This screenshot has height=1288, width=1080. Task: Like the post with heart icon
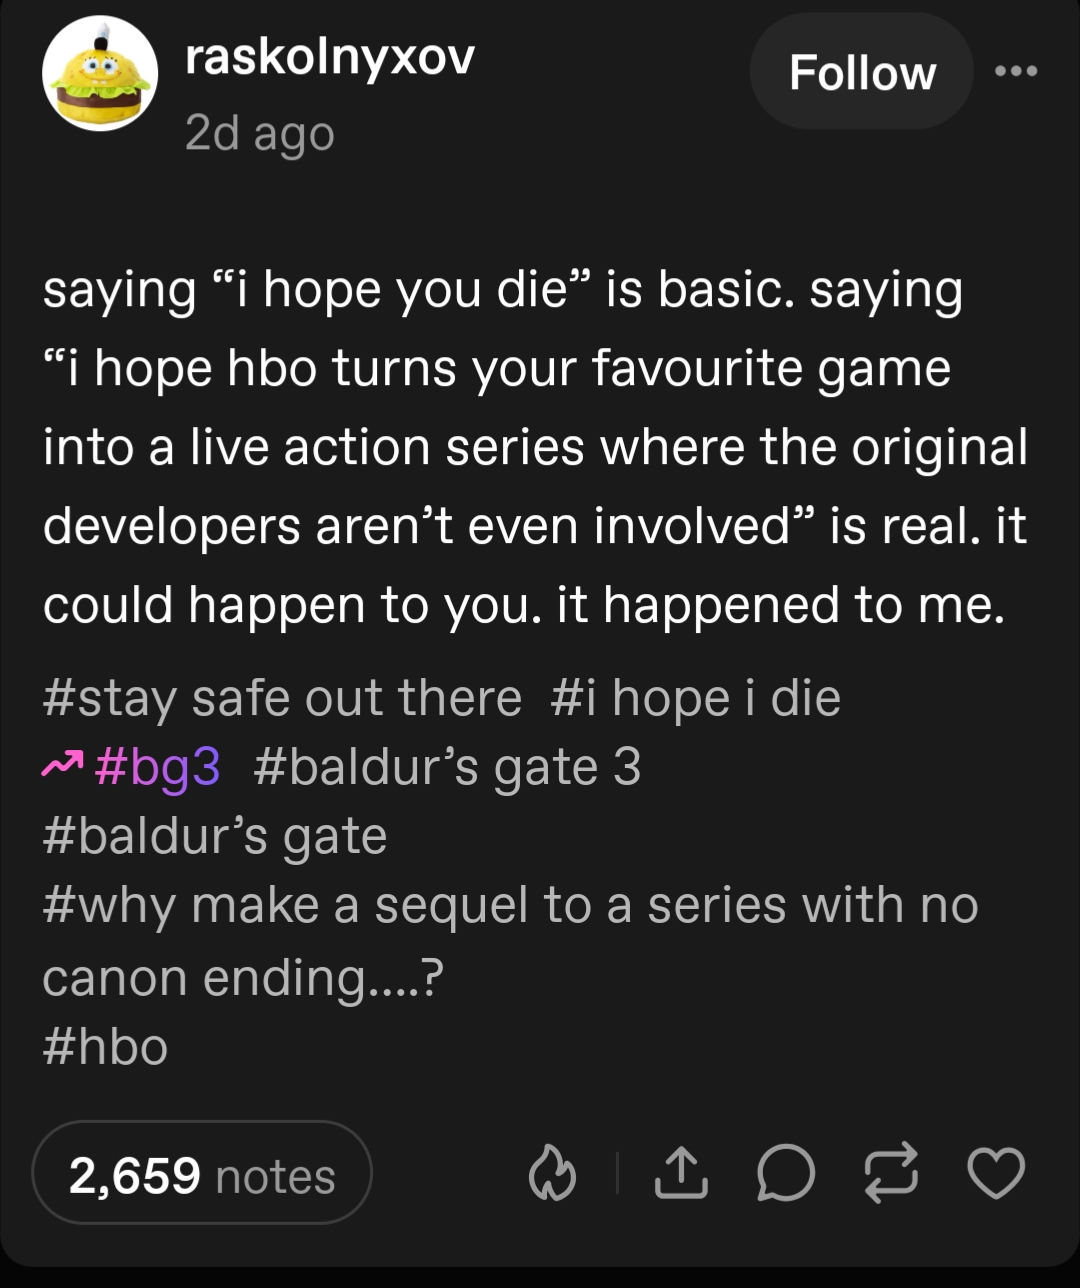tap(998, 1173)
